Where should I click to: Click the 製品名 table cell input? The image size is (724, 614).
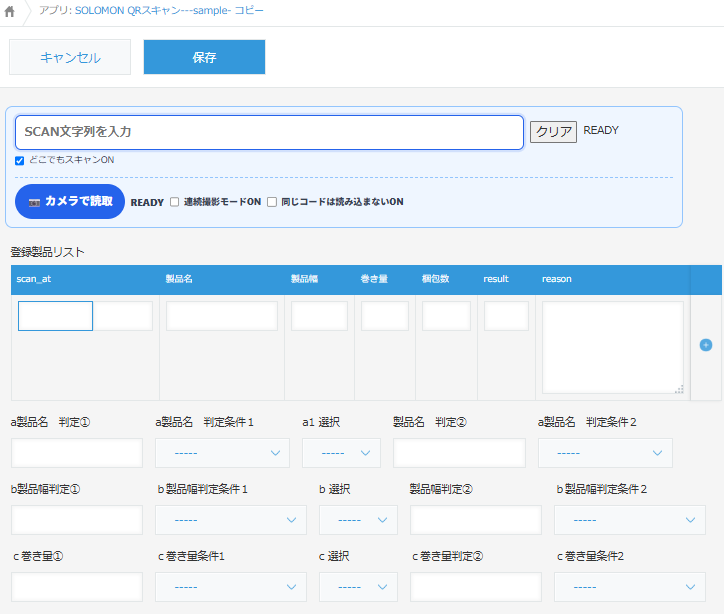222,316
